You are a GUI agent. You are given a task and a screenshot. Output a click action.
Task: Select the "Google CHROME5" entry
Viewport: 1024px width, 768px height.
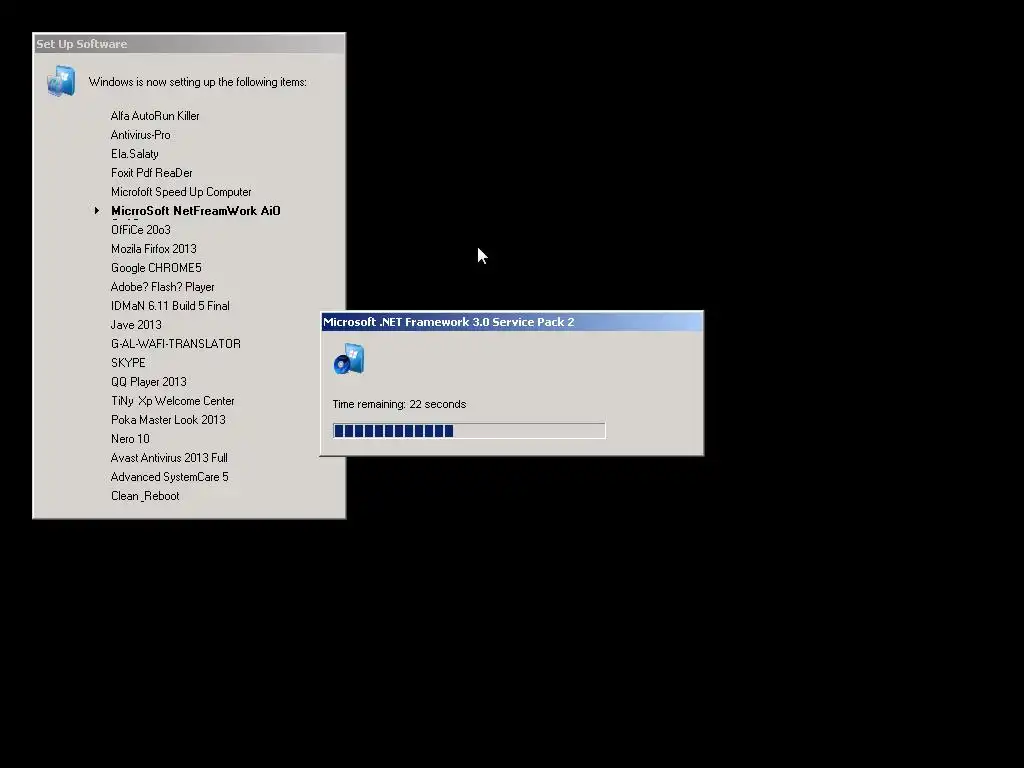click(x=156, y=267)
